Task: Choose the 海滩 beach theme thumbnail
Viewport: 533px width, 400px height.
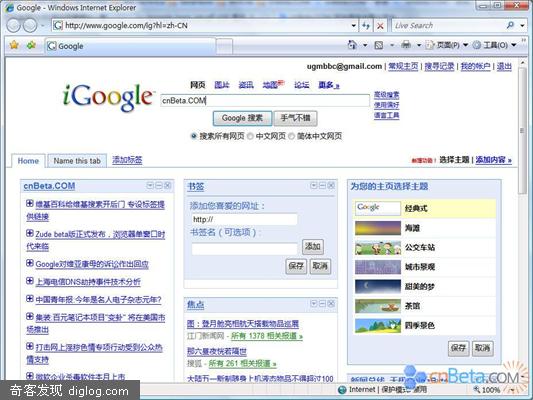Action: pyautogui.click(x=378, y=228)
